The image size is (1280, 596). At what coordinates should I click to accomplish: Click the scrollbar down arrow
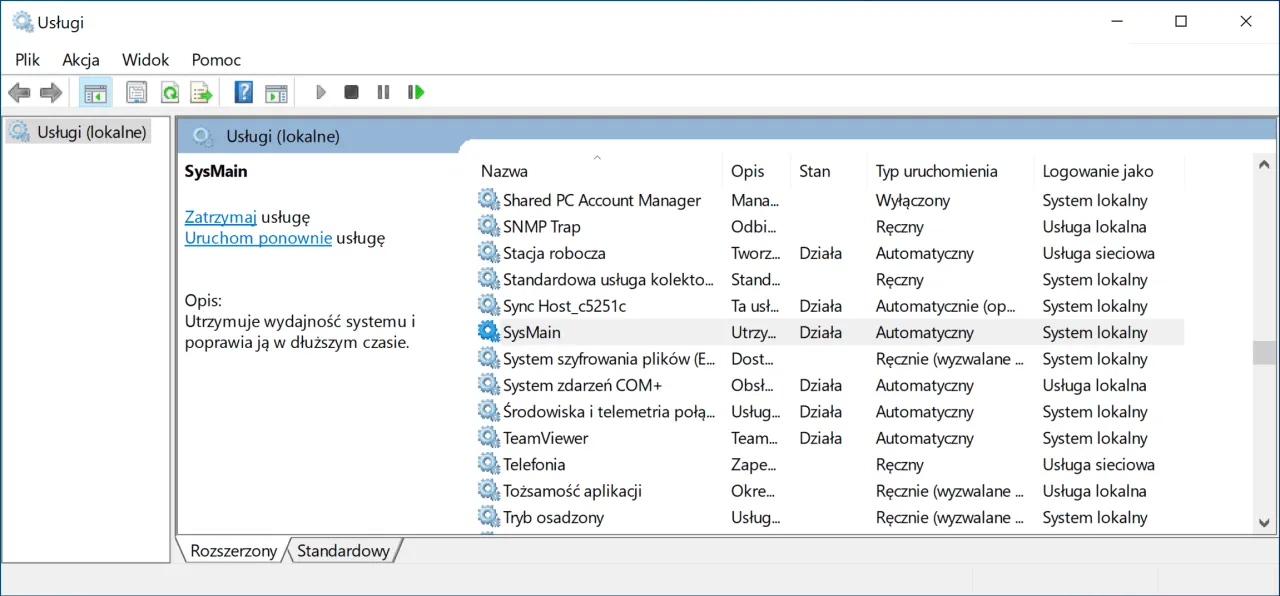(1263, 521)
